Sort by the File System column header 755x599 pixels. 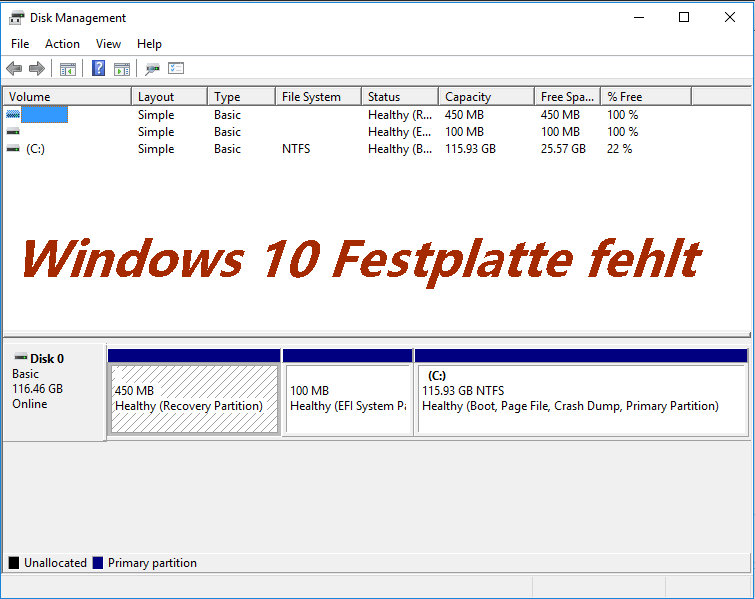click(x=319, y=97)
